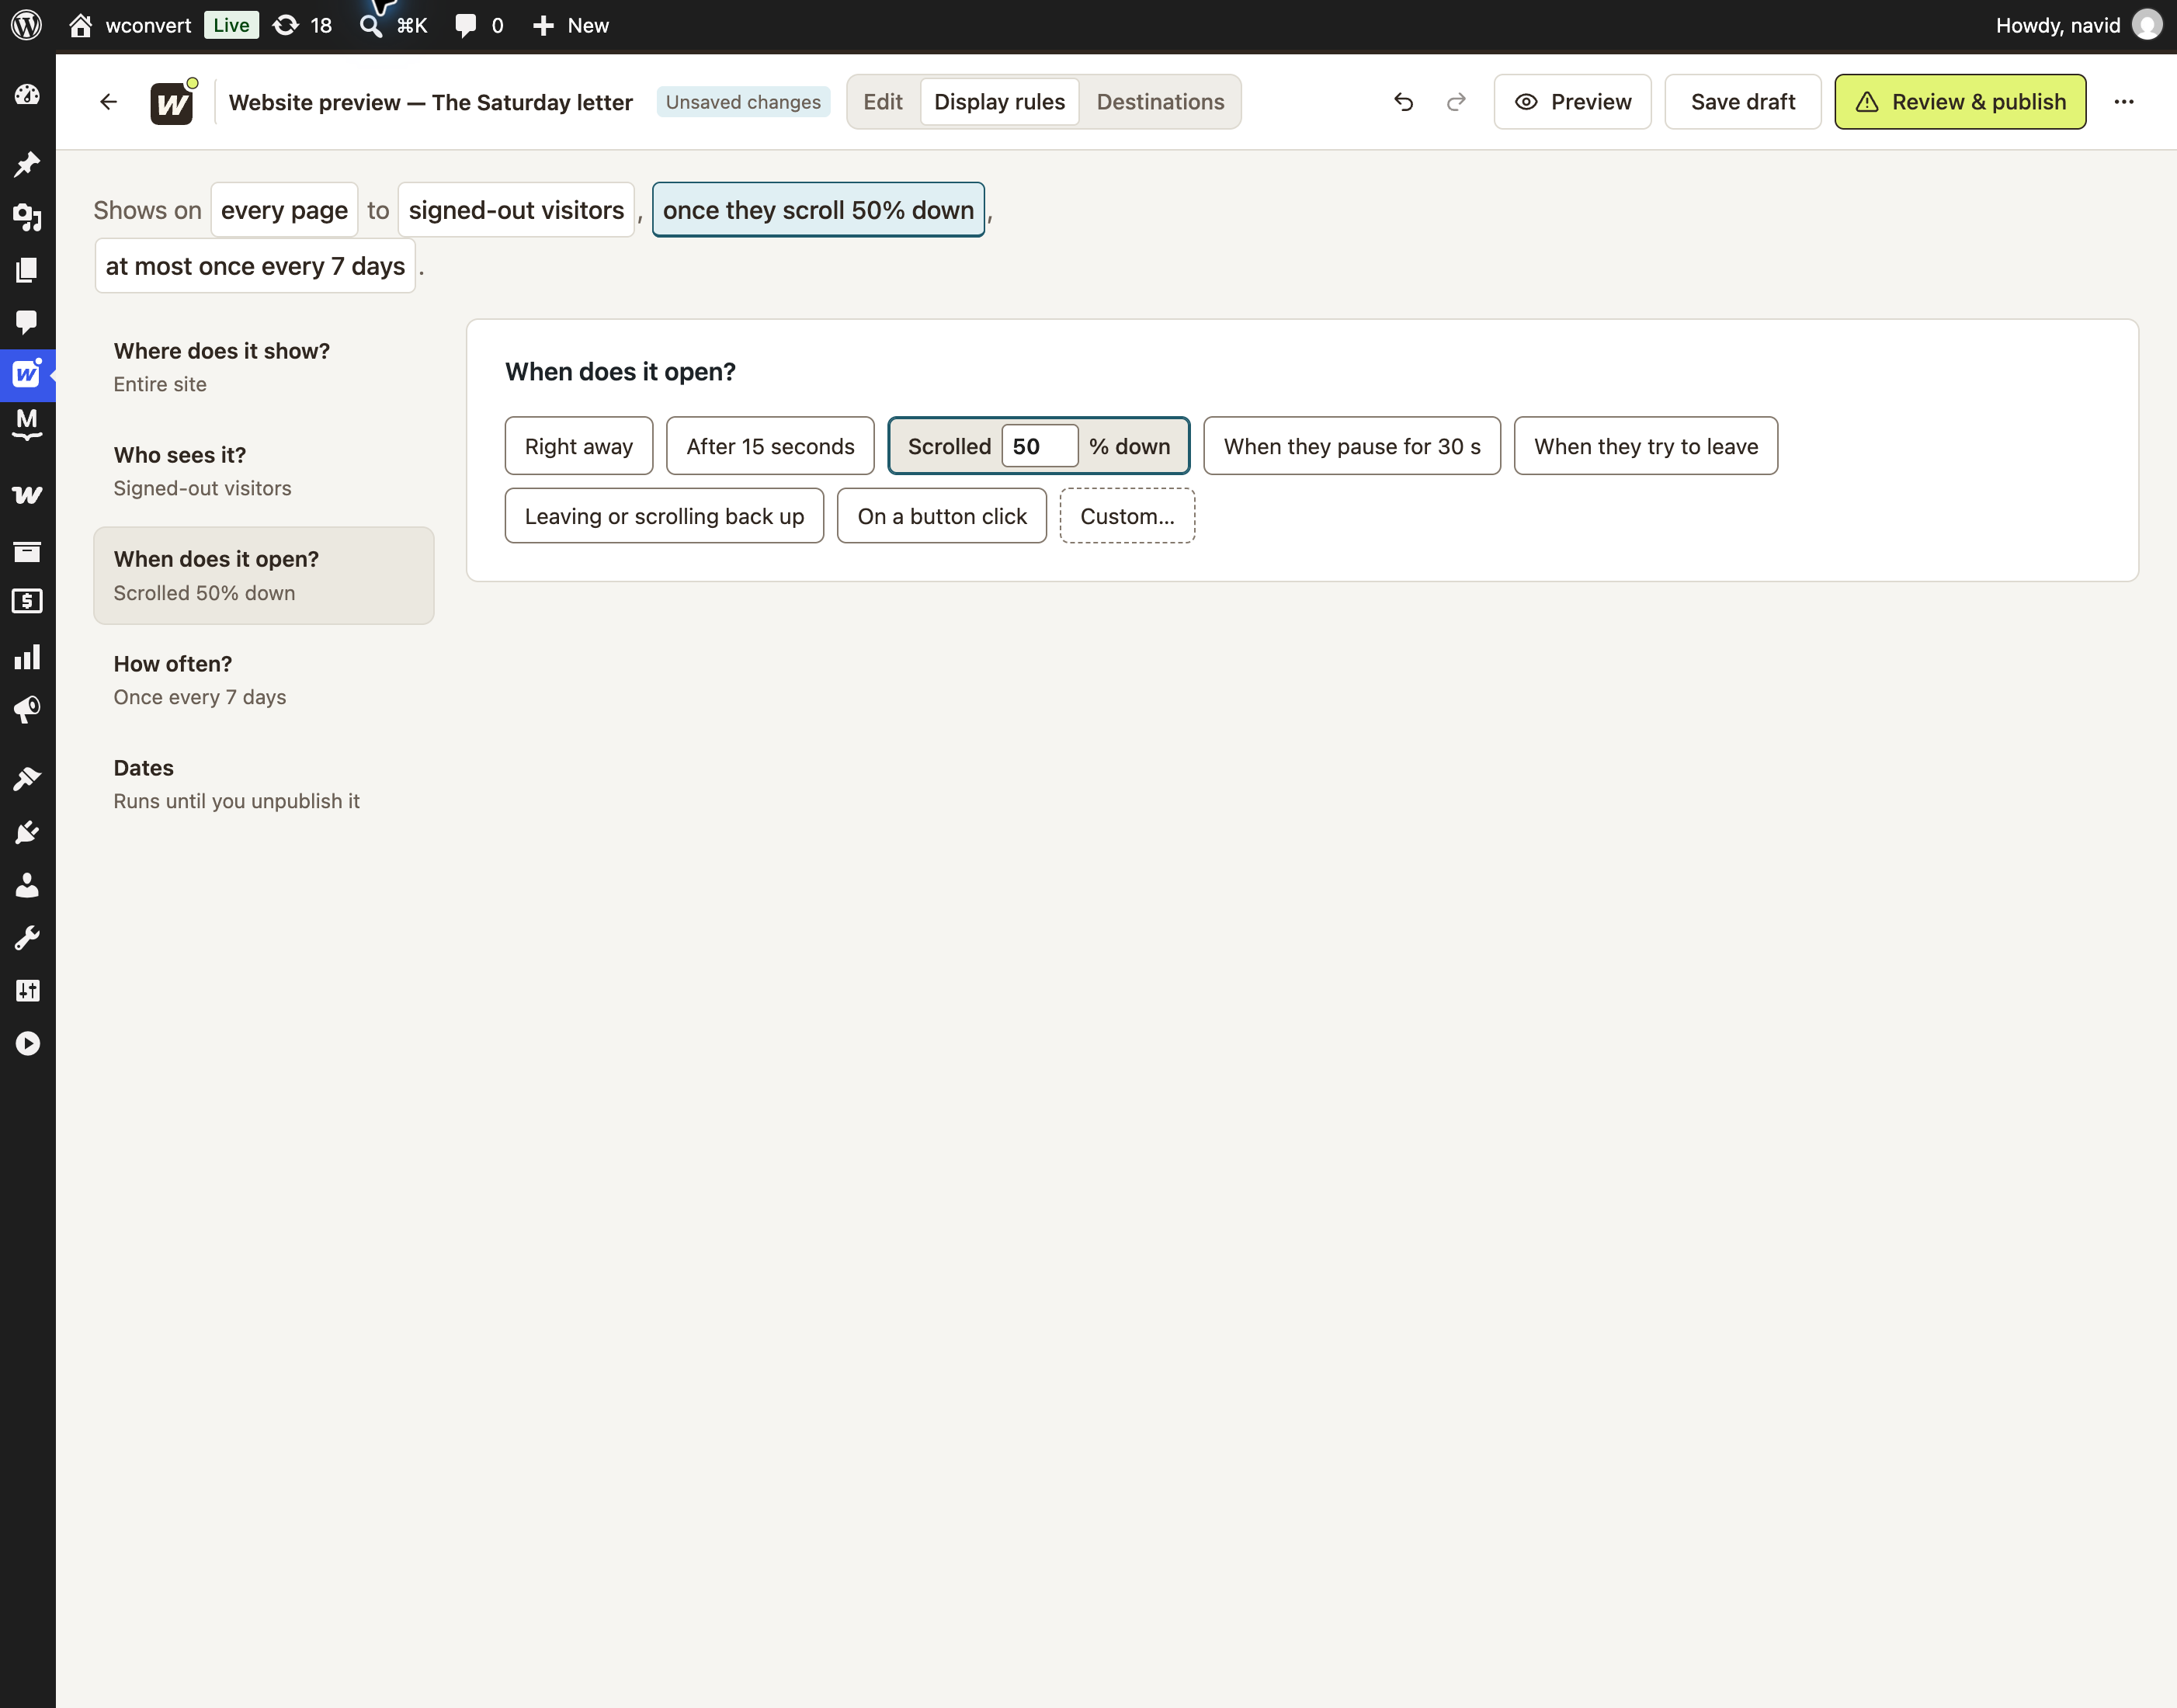Open Users person icon in sidebar
2177x1708 pixels.
27,885
